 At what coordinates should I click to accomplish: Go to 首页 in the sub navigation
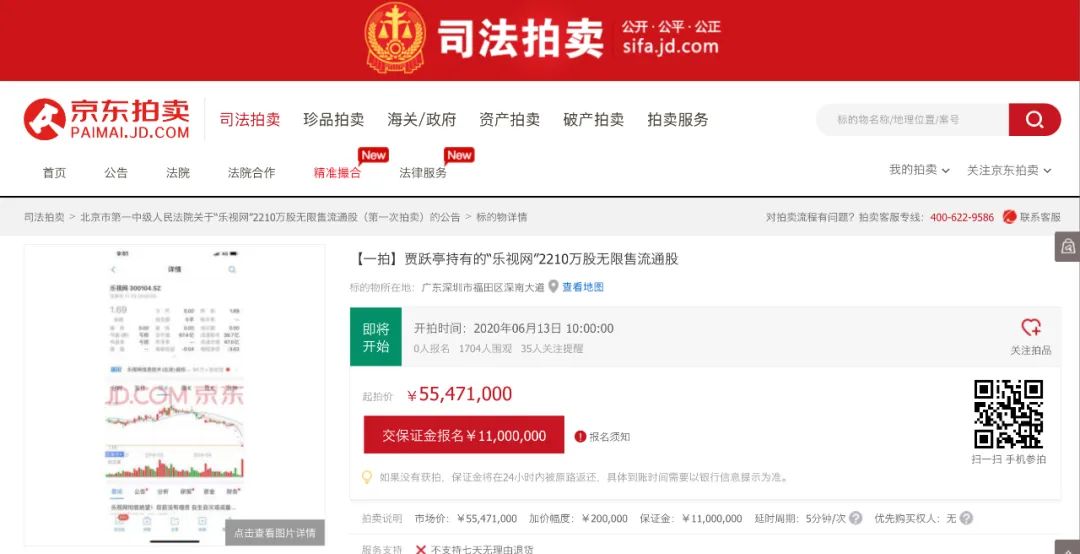coord(54,173)
